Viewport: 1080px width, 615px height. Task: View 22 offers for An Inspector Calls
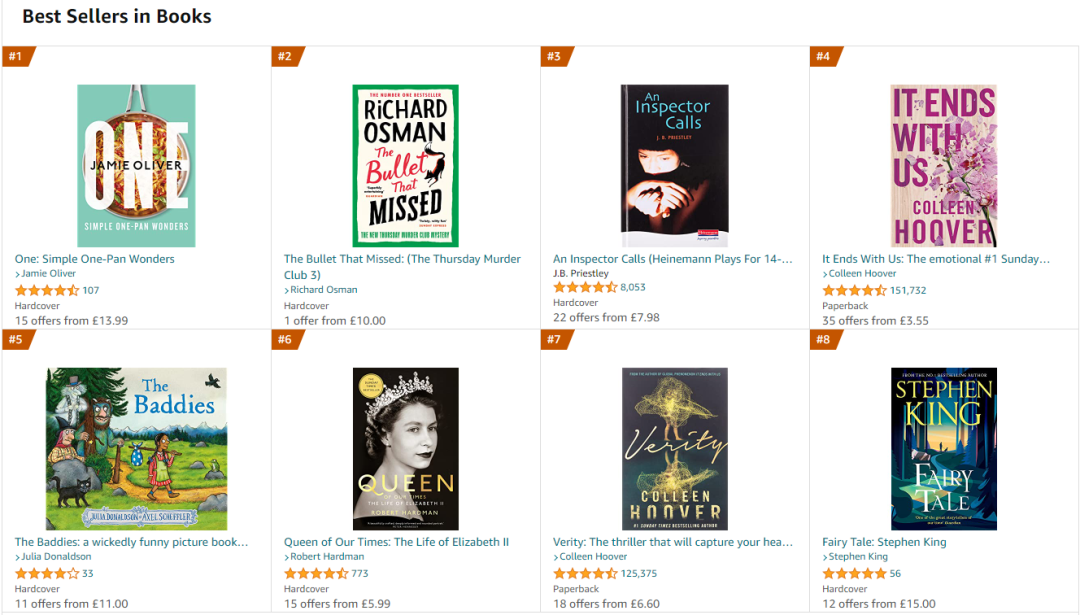606,318
